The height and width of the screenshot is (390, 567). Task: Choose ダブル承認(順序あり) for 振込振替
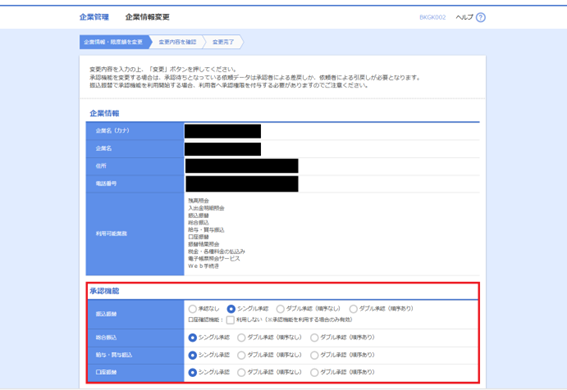click(353, 309)
